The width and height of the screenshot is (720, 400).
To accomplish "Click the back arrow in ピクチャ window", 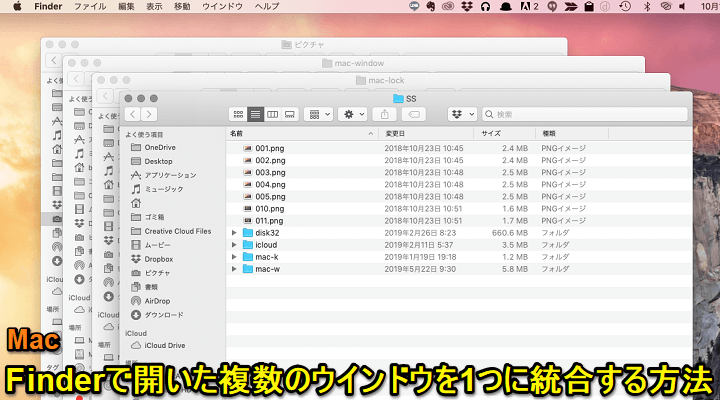I will click(54, 60).
